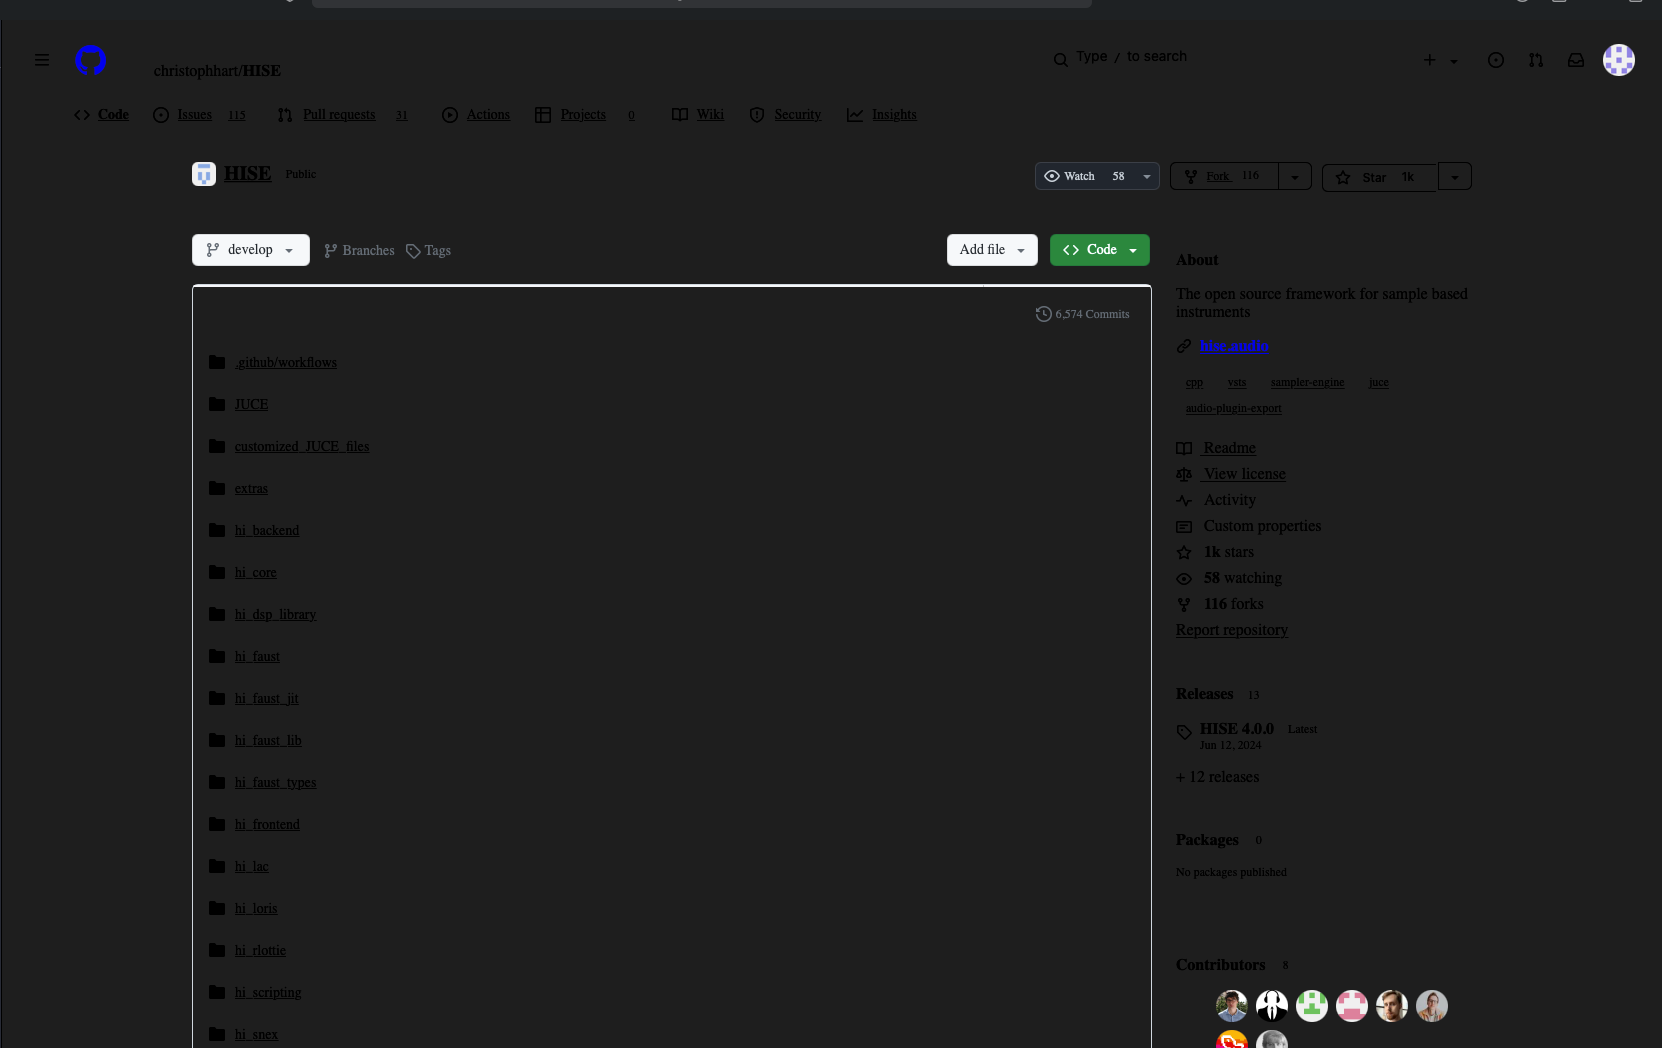Open the JUCE folder
This screenshot has height=1048, width=1662.
point(252,404)
